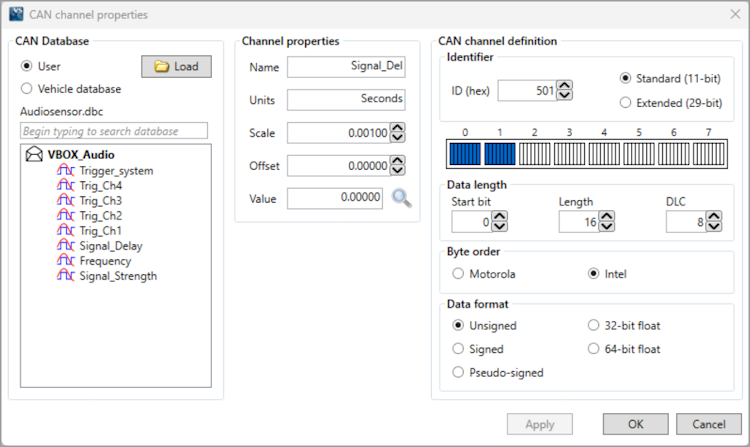
Task: Choose Extended (29-bit) identifier
Action: [625, 103]
